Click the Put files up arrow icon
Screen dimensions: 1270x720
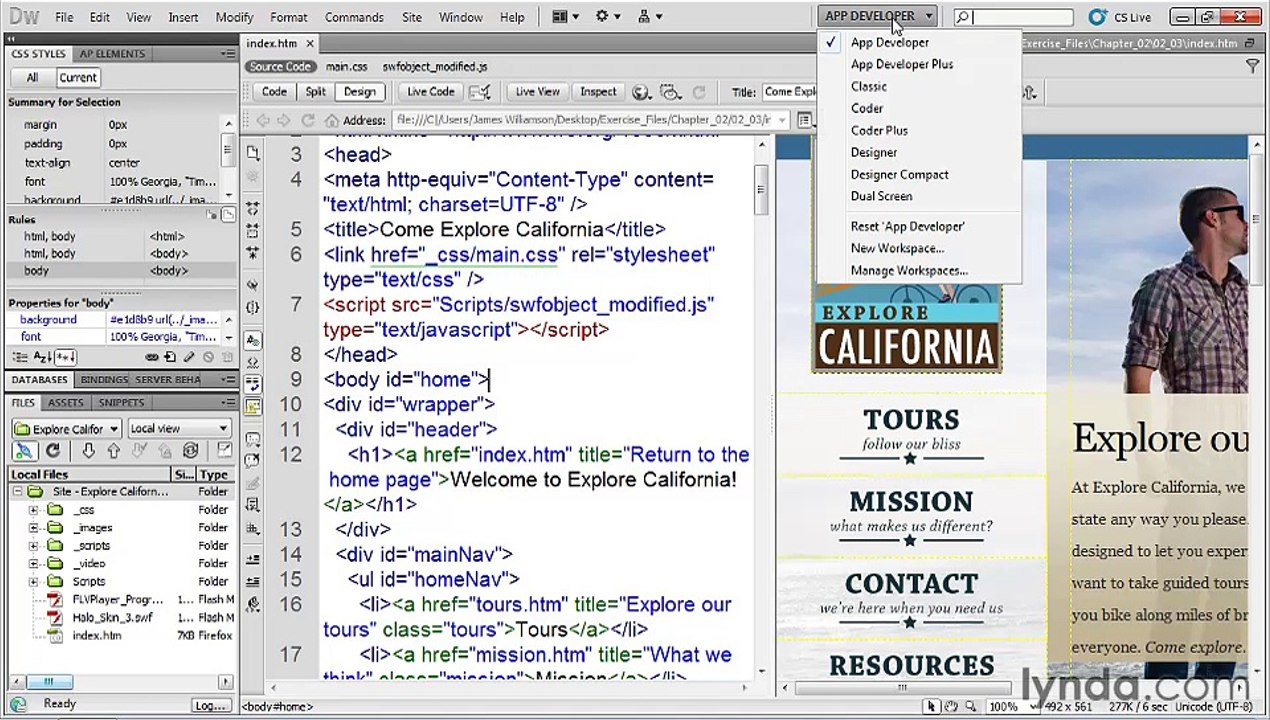coord(113,451)
